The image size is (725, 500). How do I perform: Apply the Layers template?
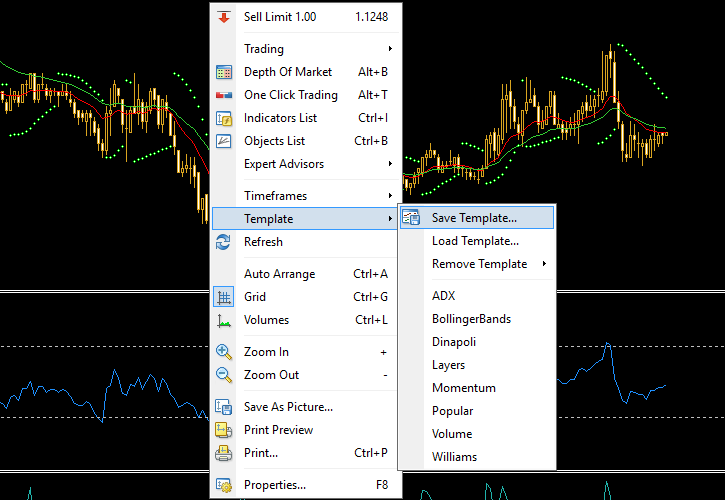(x=477, y=365)
